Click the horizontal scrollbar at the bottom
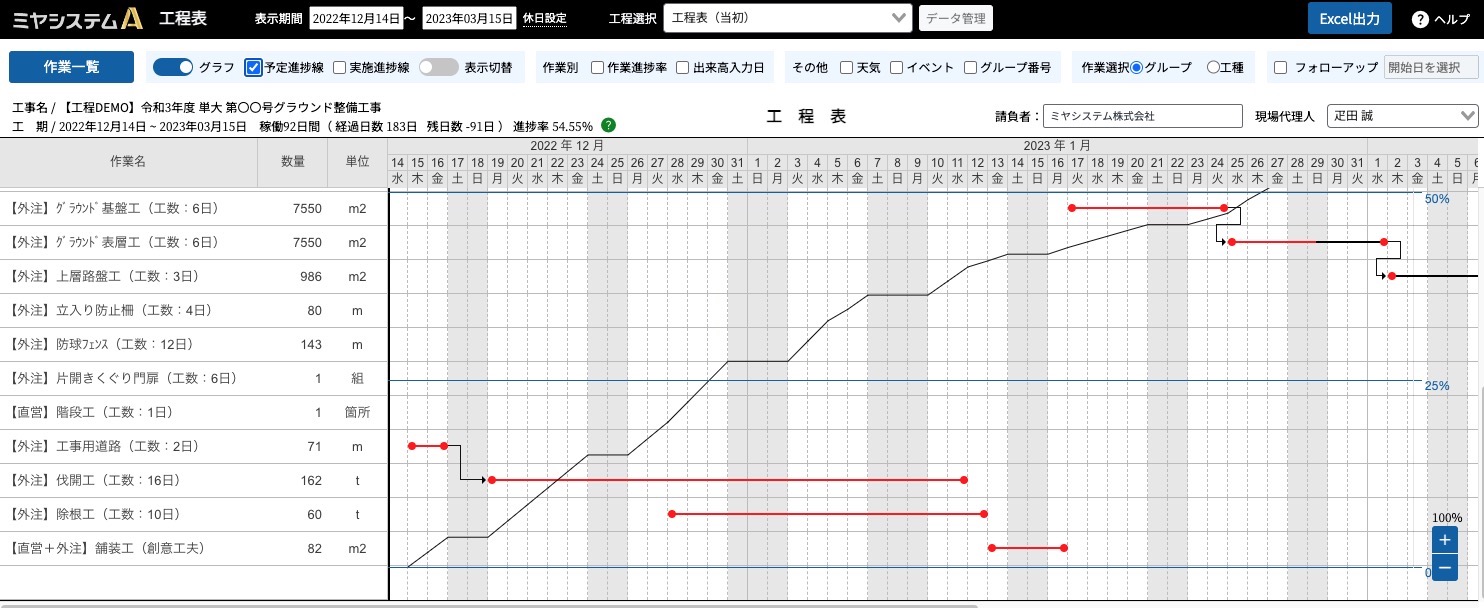 point(488,605)
